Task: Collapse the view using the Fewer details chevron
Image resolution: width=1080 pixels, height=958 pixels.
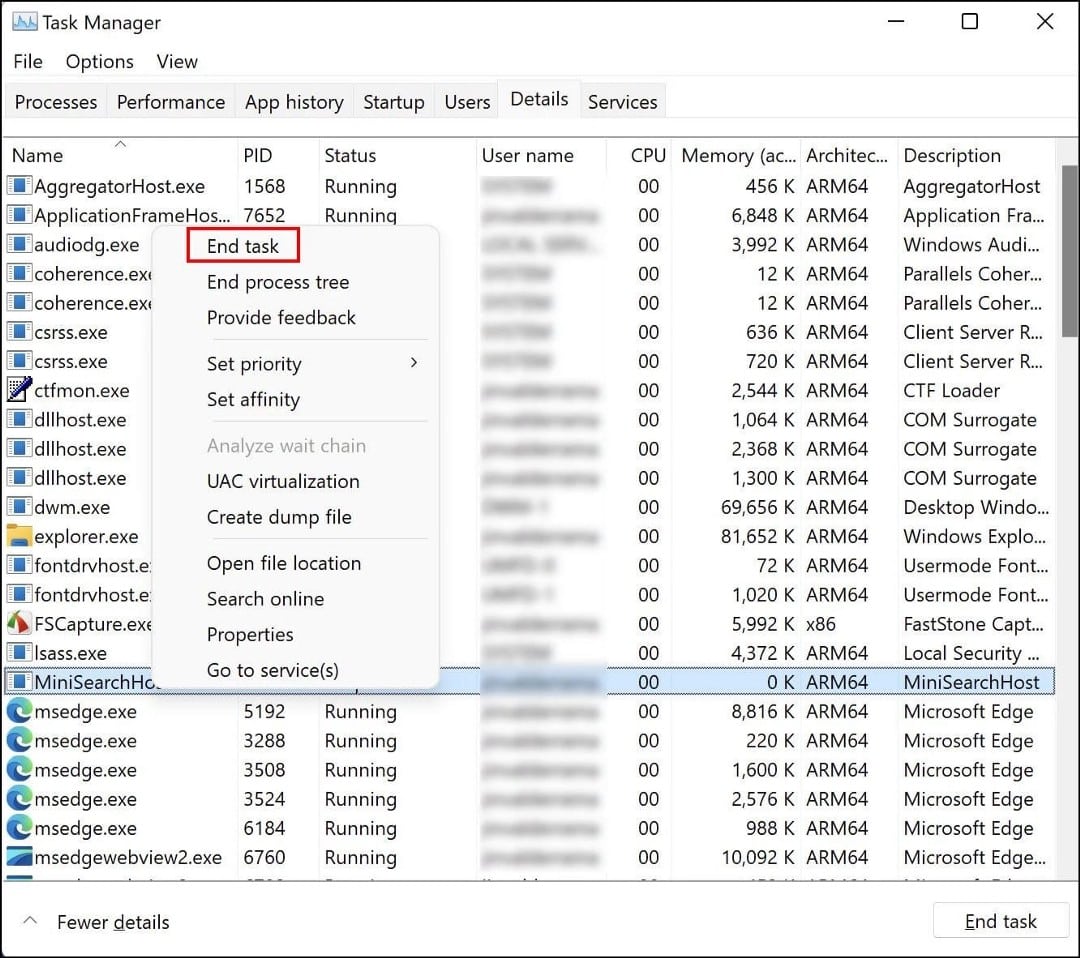Action: tap(30, 922)
